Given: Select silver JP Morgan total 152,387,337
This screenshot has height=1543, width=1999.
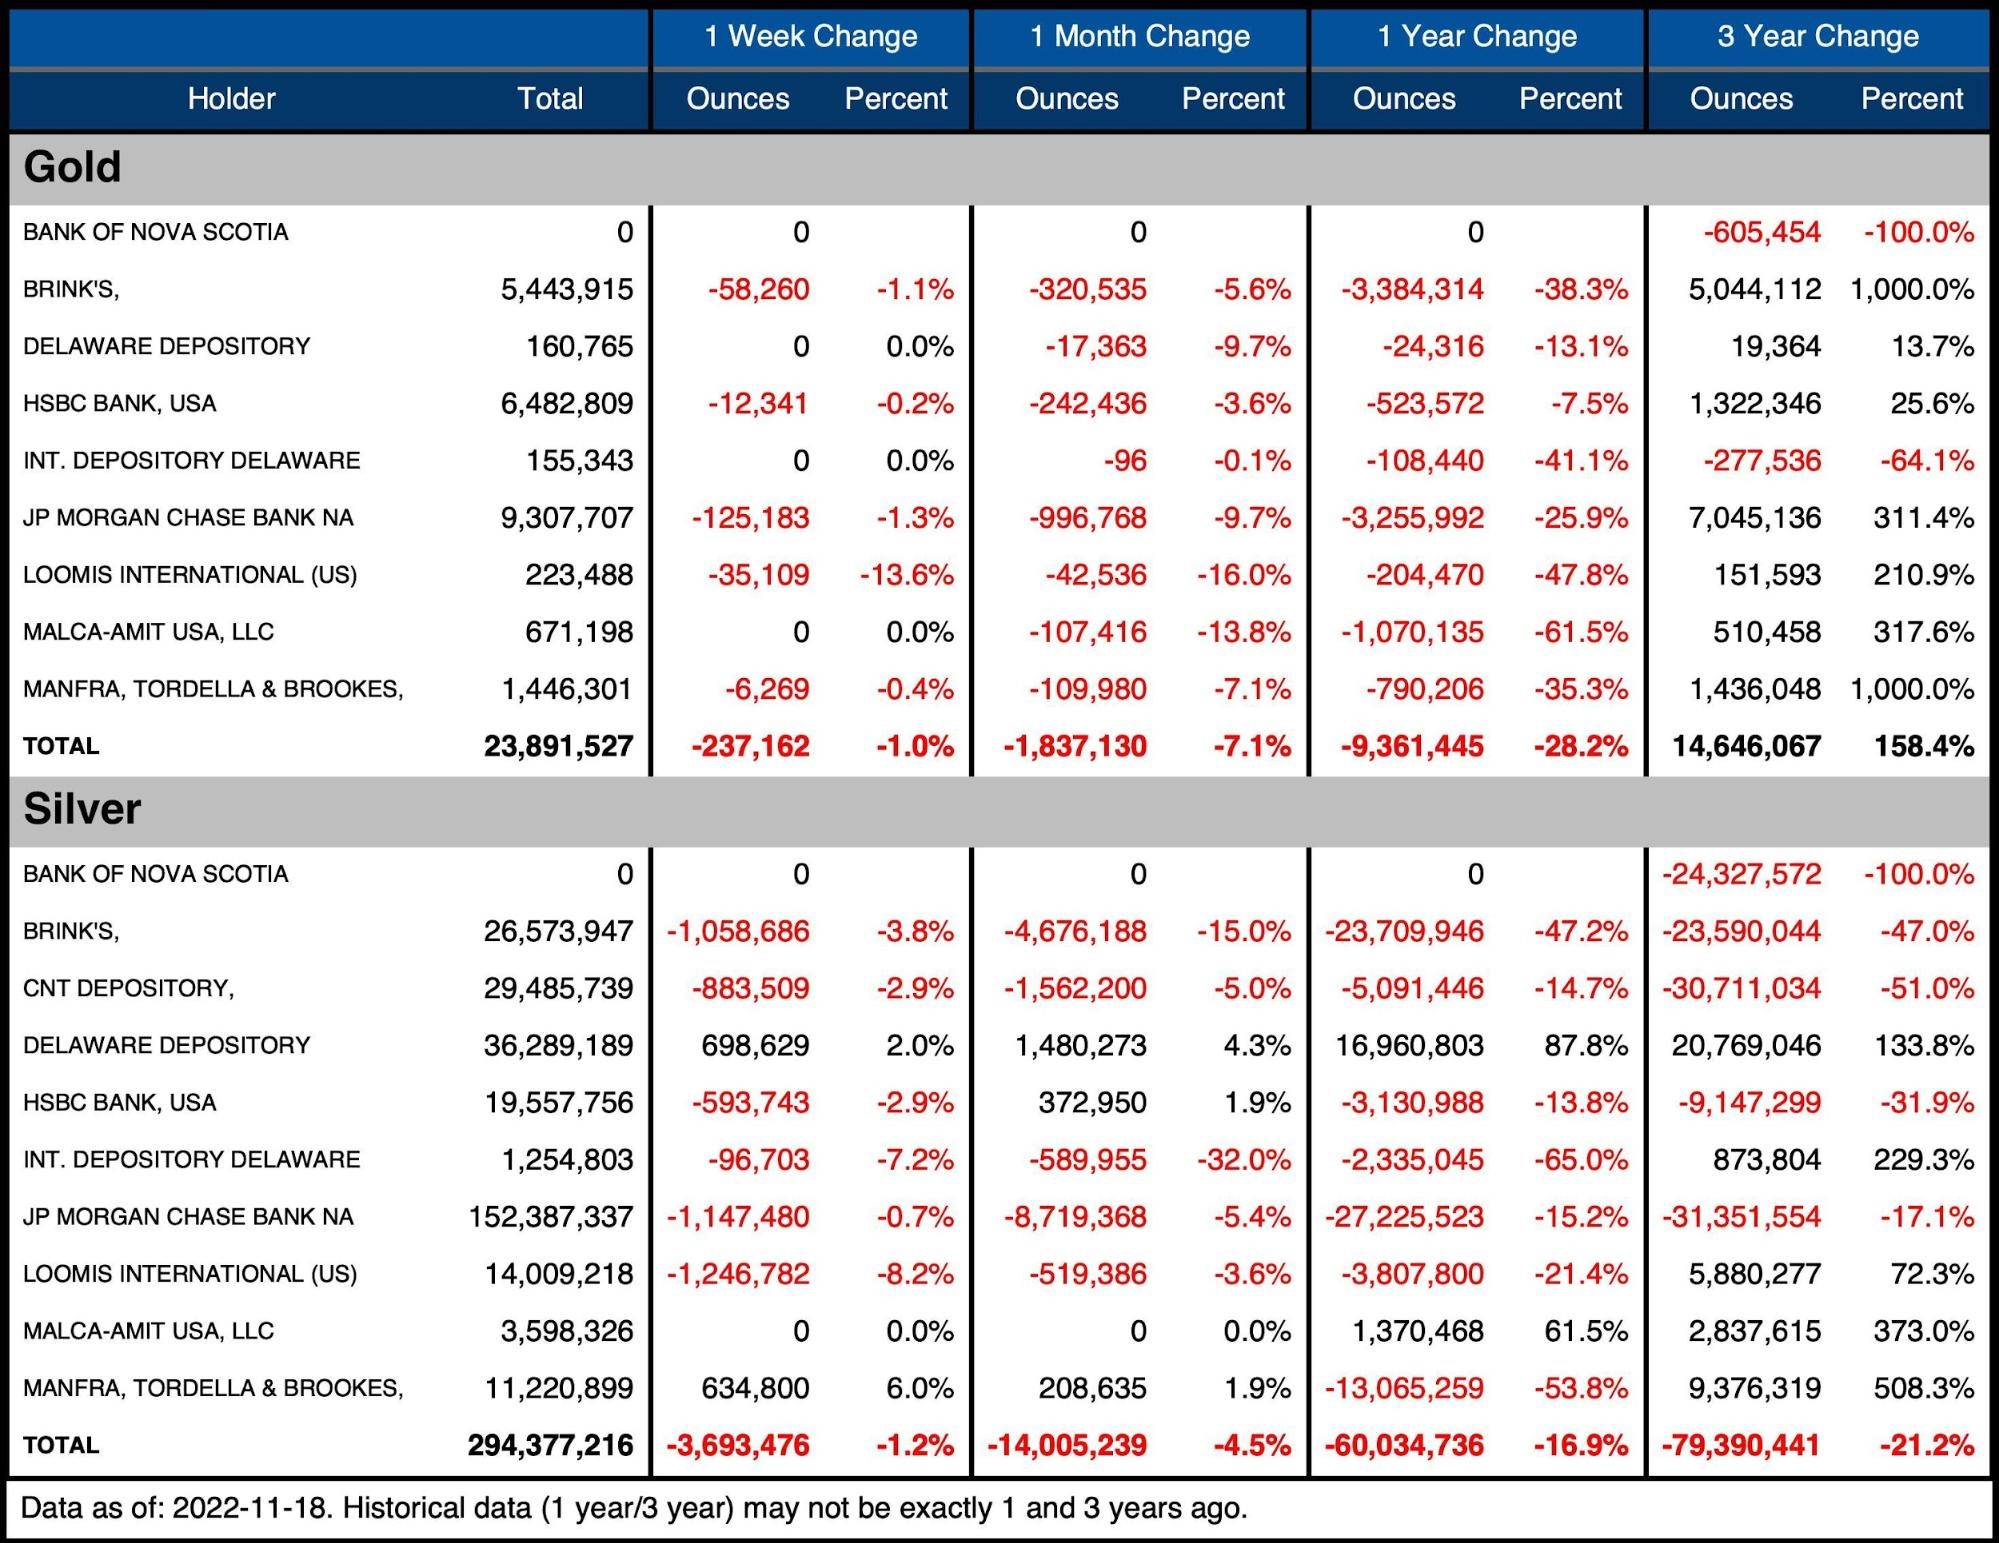Looking at the screenshot, I should [550, 1217].
